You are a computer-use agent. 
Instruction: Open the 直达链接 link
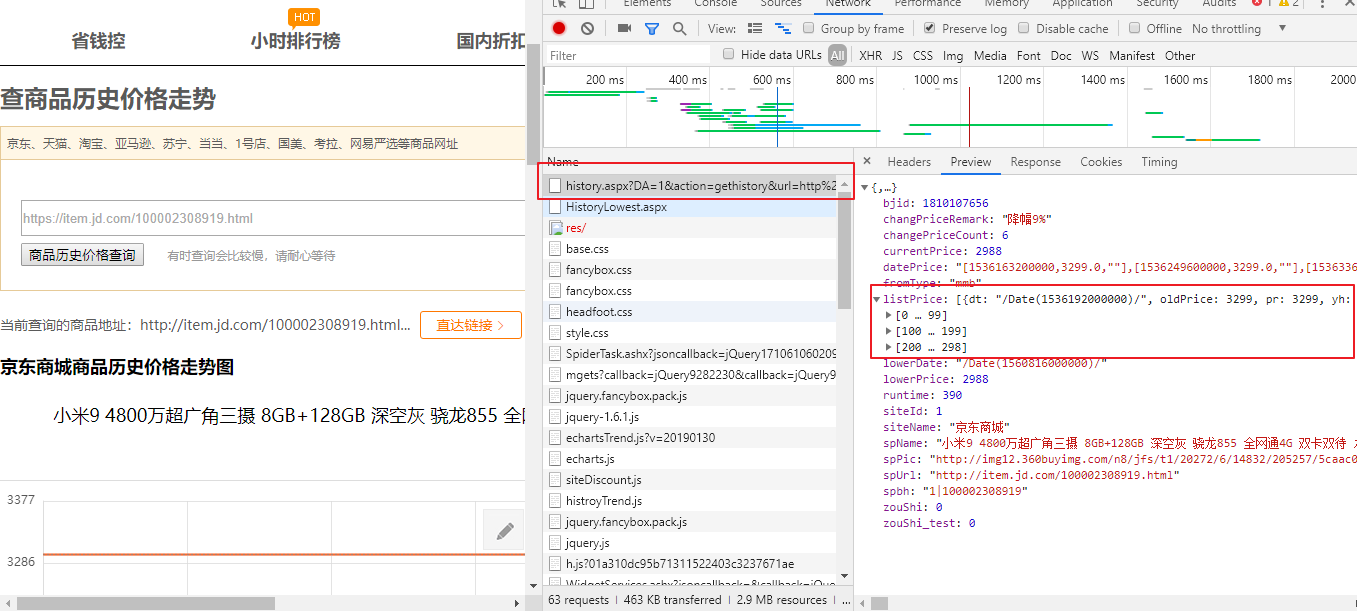pos(471,325)
